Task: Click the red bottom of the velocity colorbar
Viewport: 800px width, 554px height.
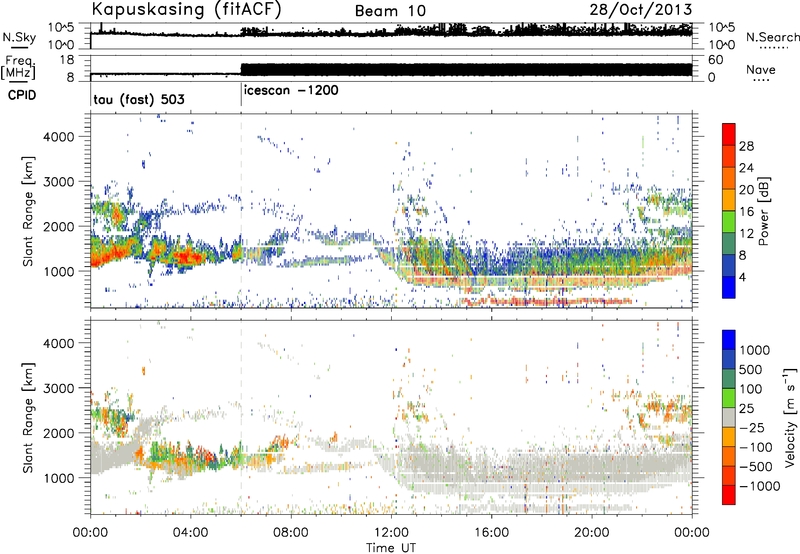Action: 729,495
